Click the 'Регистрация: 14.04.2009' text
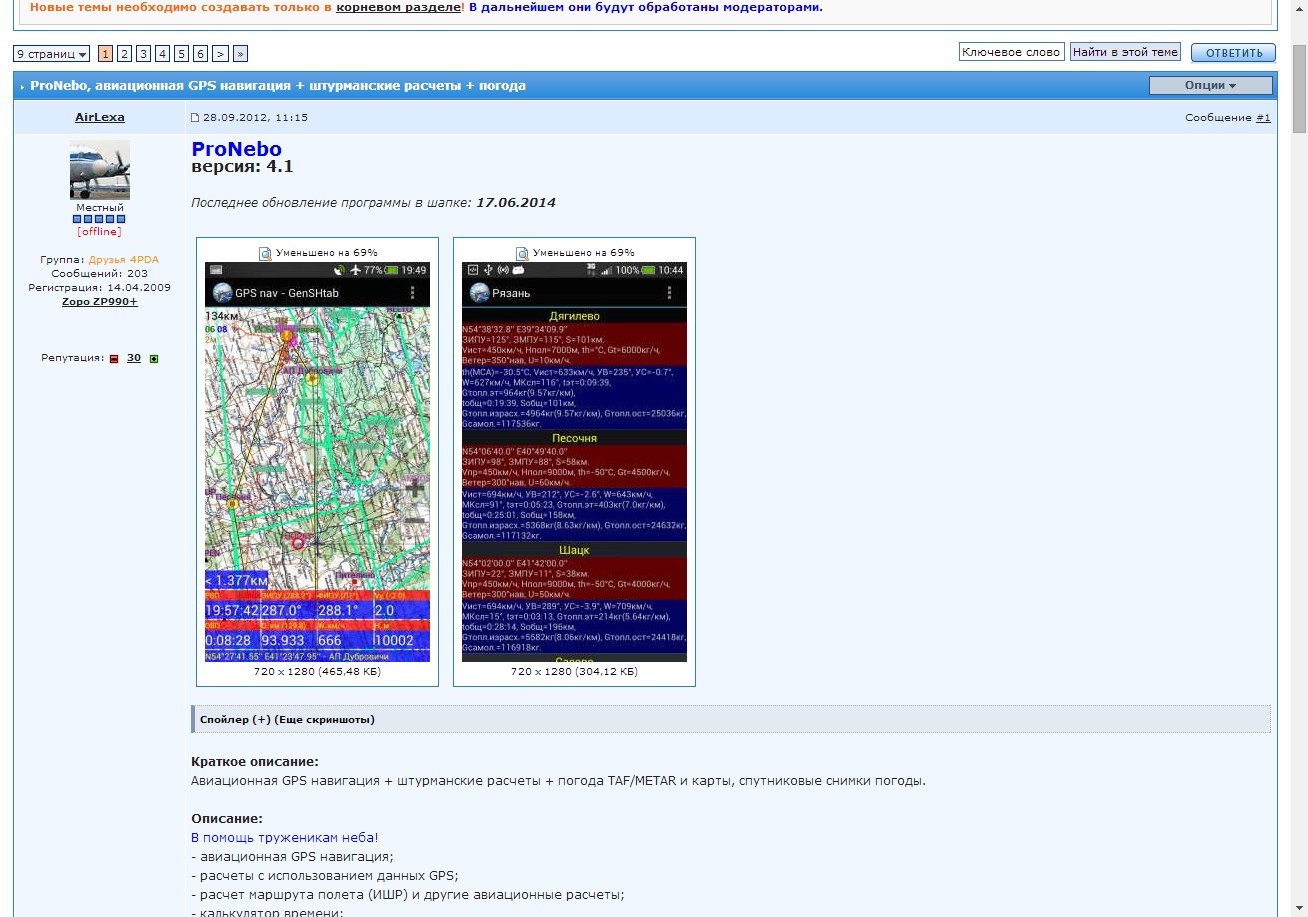Viewport: 1308px width, 917px height. (x=100, y=288)
